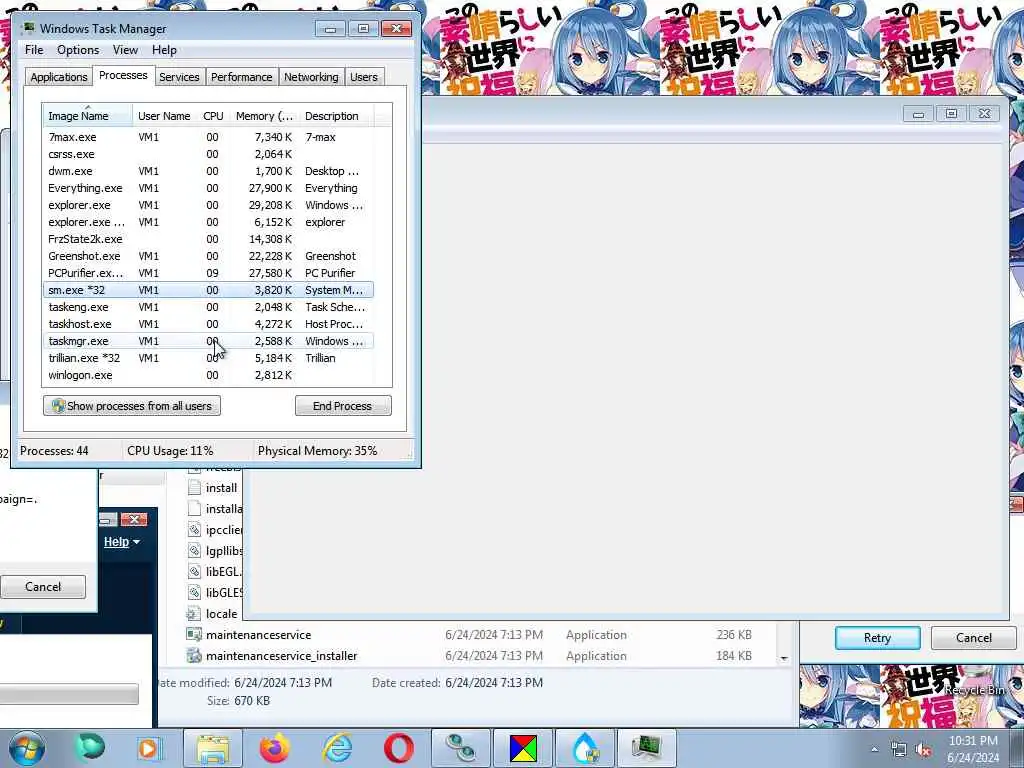Open the Options menu in Task Manager
Screen dimensions: 1024x768
coord(78,50)
